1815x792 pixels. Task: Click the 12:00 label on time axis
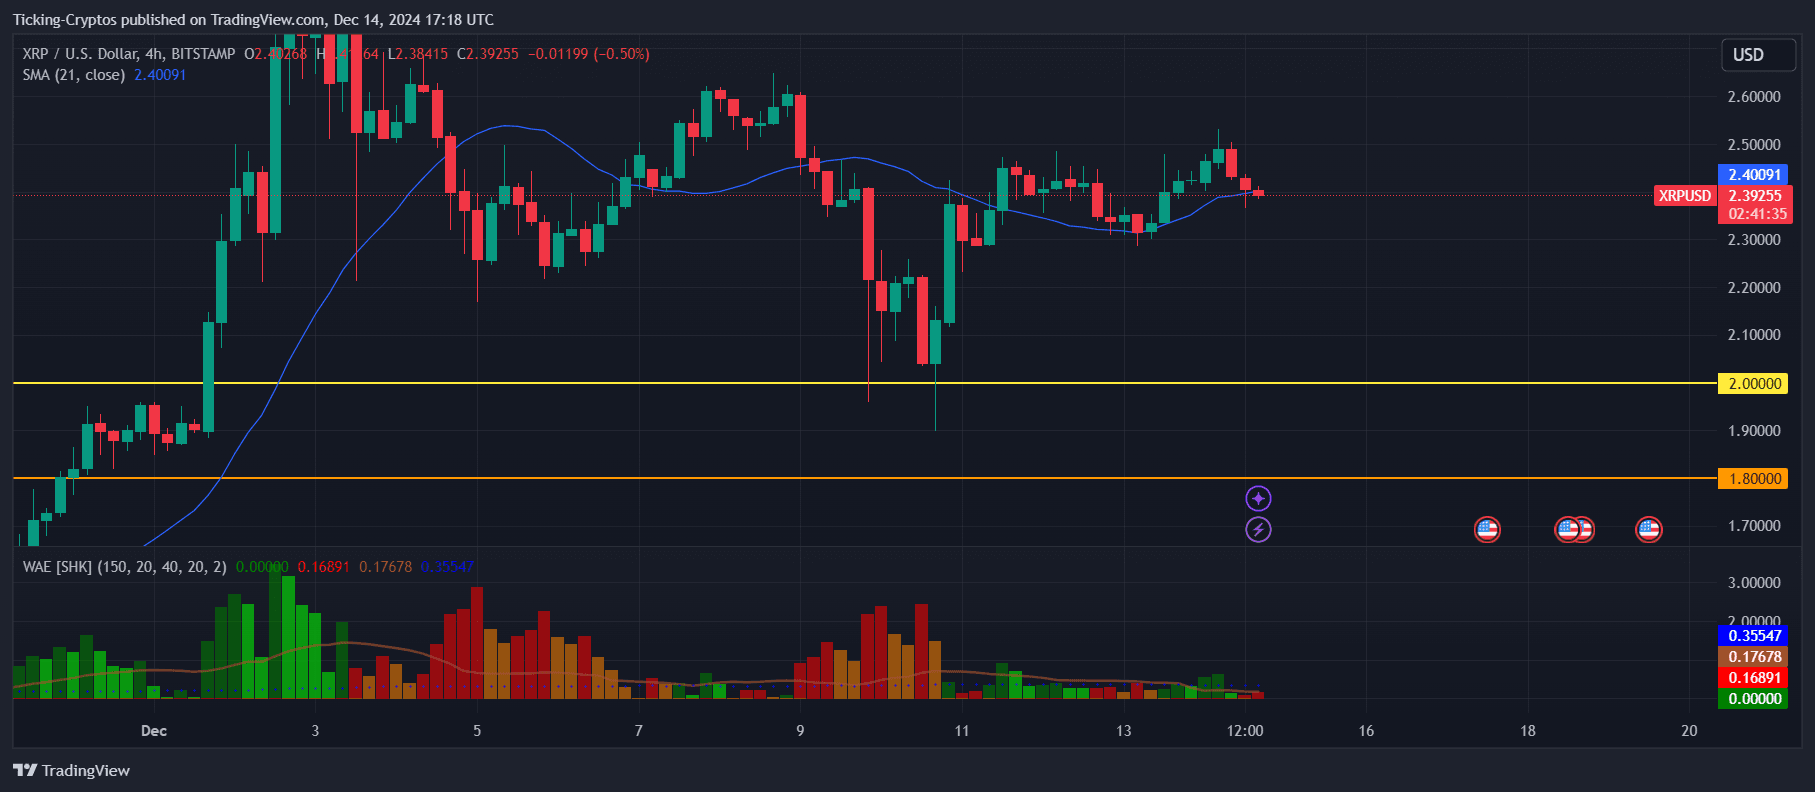[1245, 731]
